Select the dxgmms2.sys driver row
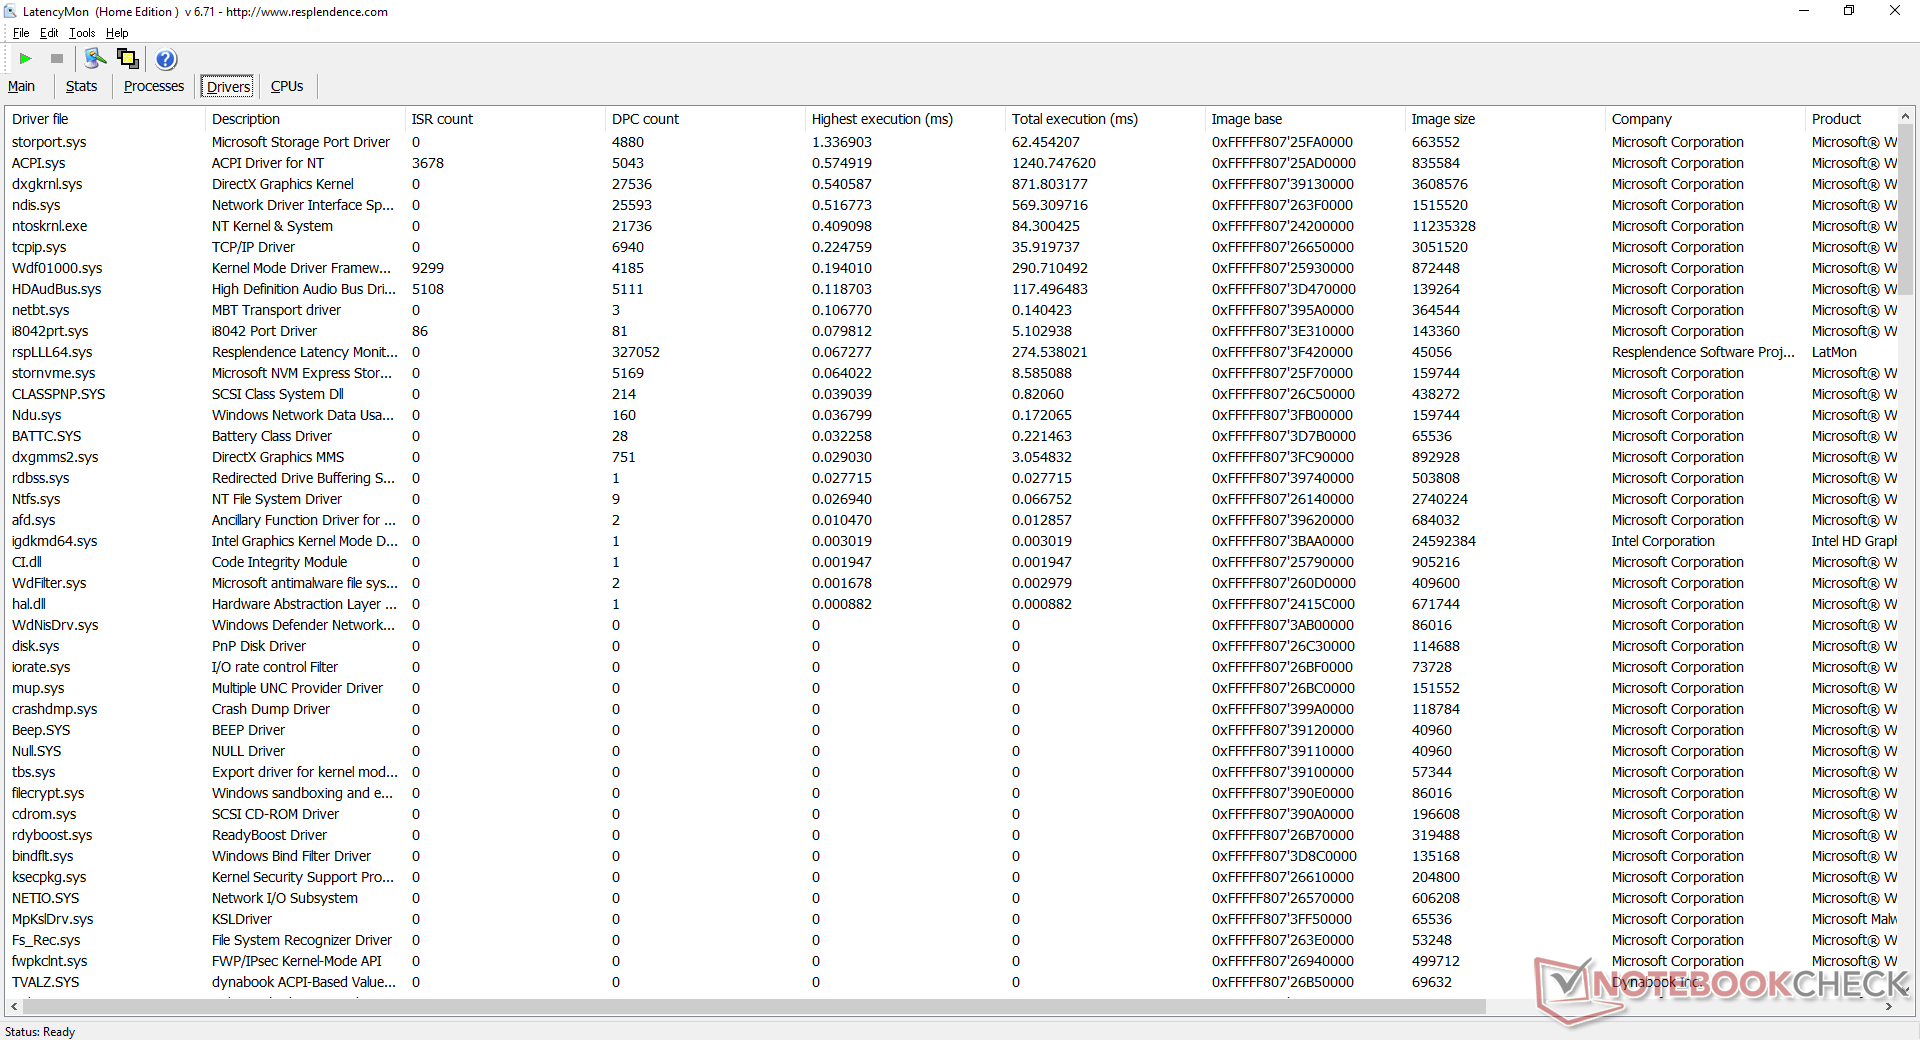Viewport: 1920px width, 1040px height. pos(952,457)
